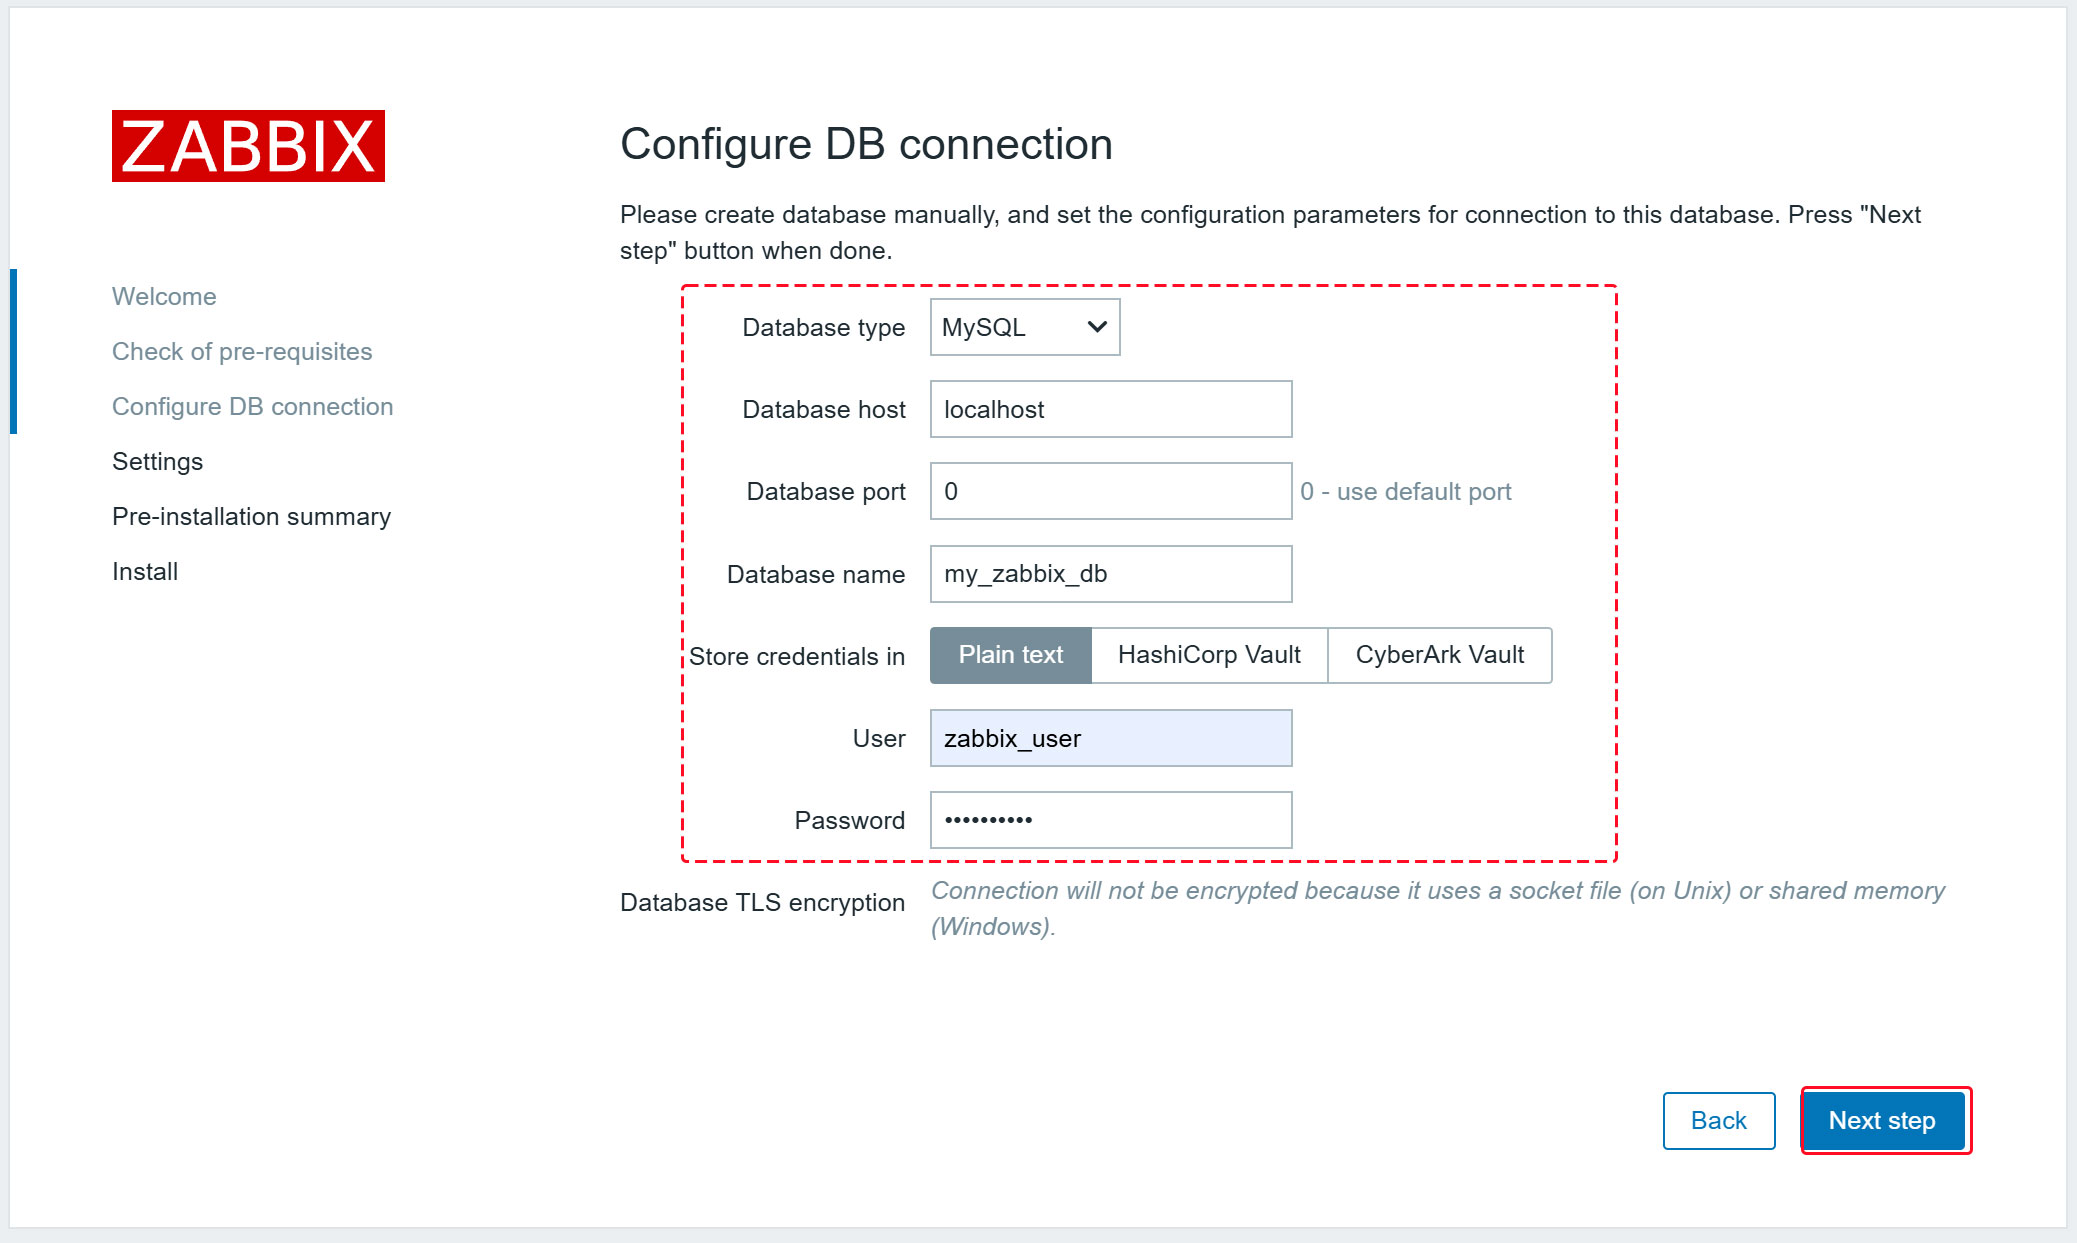Choose HashiCorp Vault credential storage
2077x1243 pixels.
click(1208, 655)
